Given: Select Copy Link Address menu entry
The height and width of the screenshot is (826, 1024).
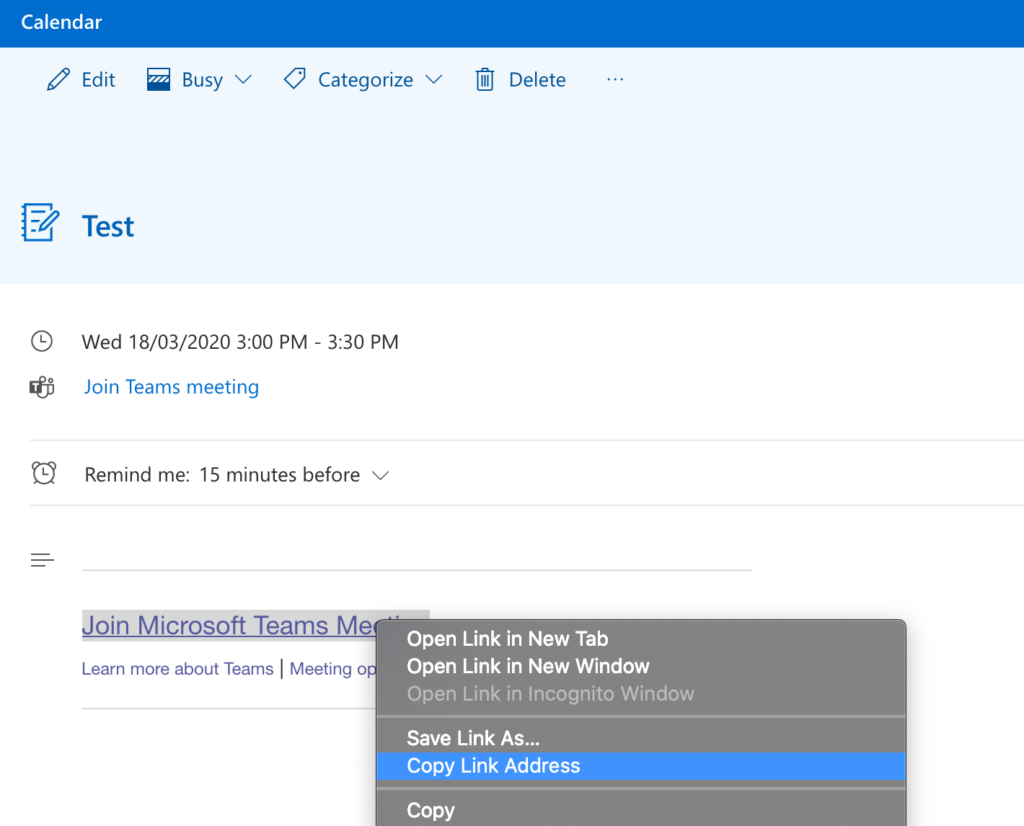Looking at the screenshot, I should click(641, 766).
